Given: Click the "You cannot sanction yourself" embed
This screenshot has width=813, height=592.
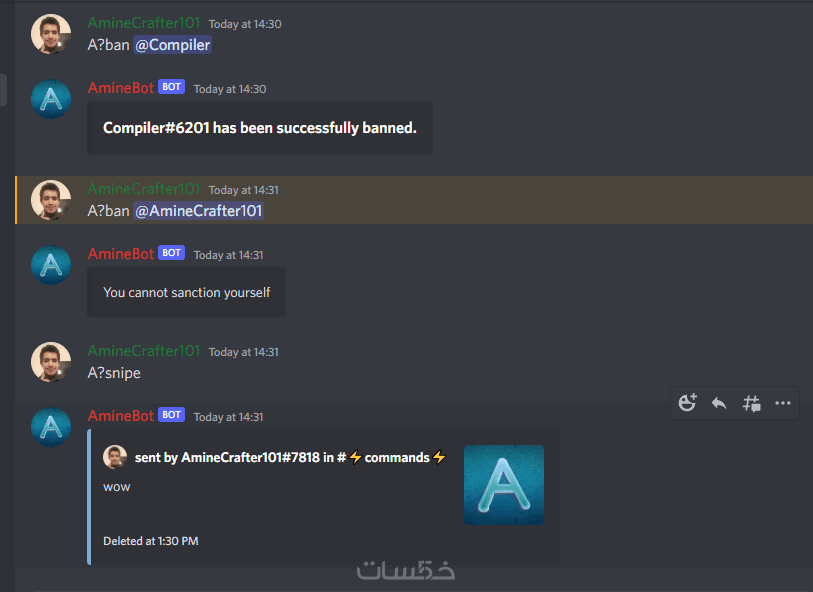Looking at the screenshot, I should coord(186,292).
